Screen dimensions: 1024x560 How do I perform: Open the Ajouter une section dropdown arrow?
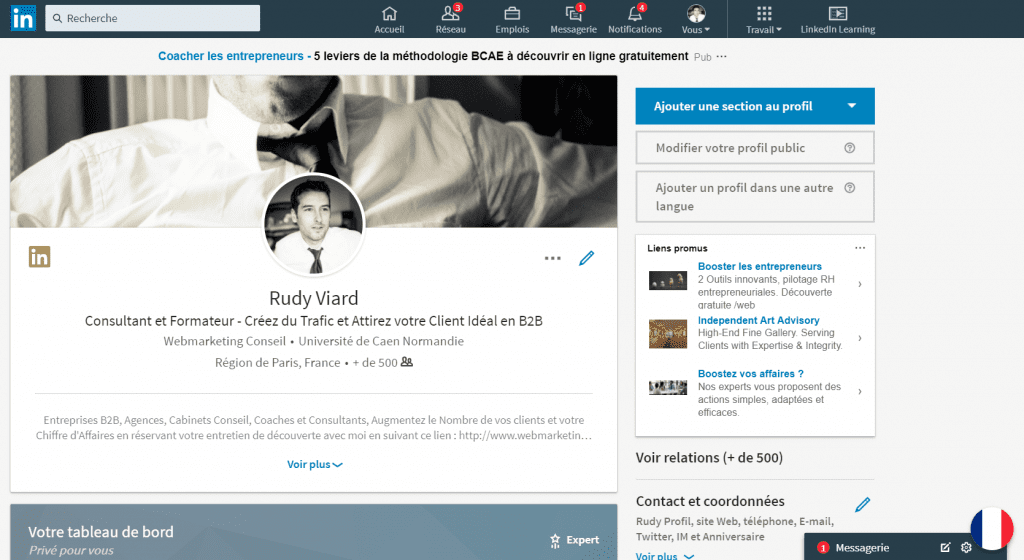pos(852,106)
